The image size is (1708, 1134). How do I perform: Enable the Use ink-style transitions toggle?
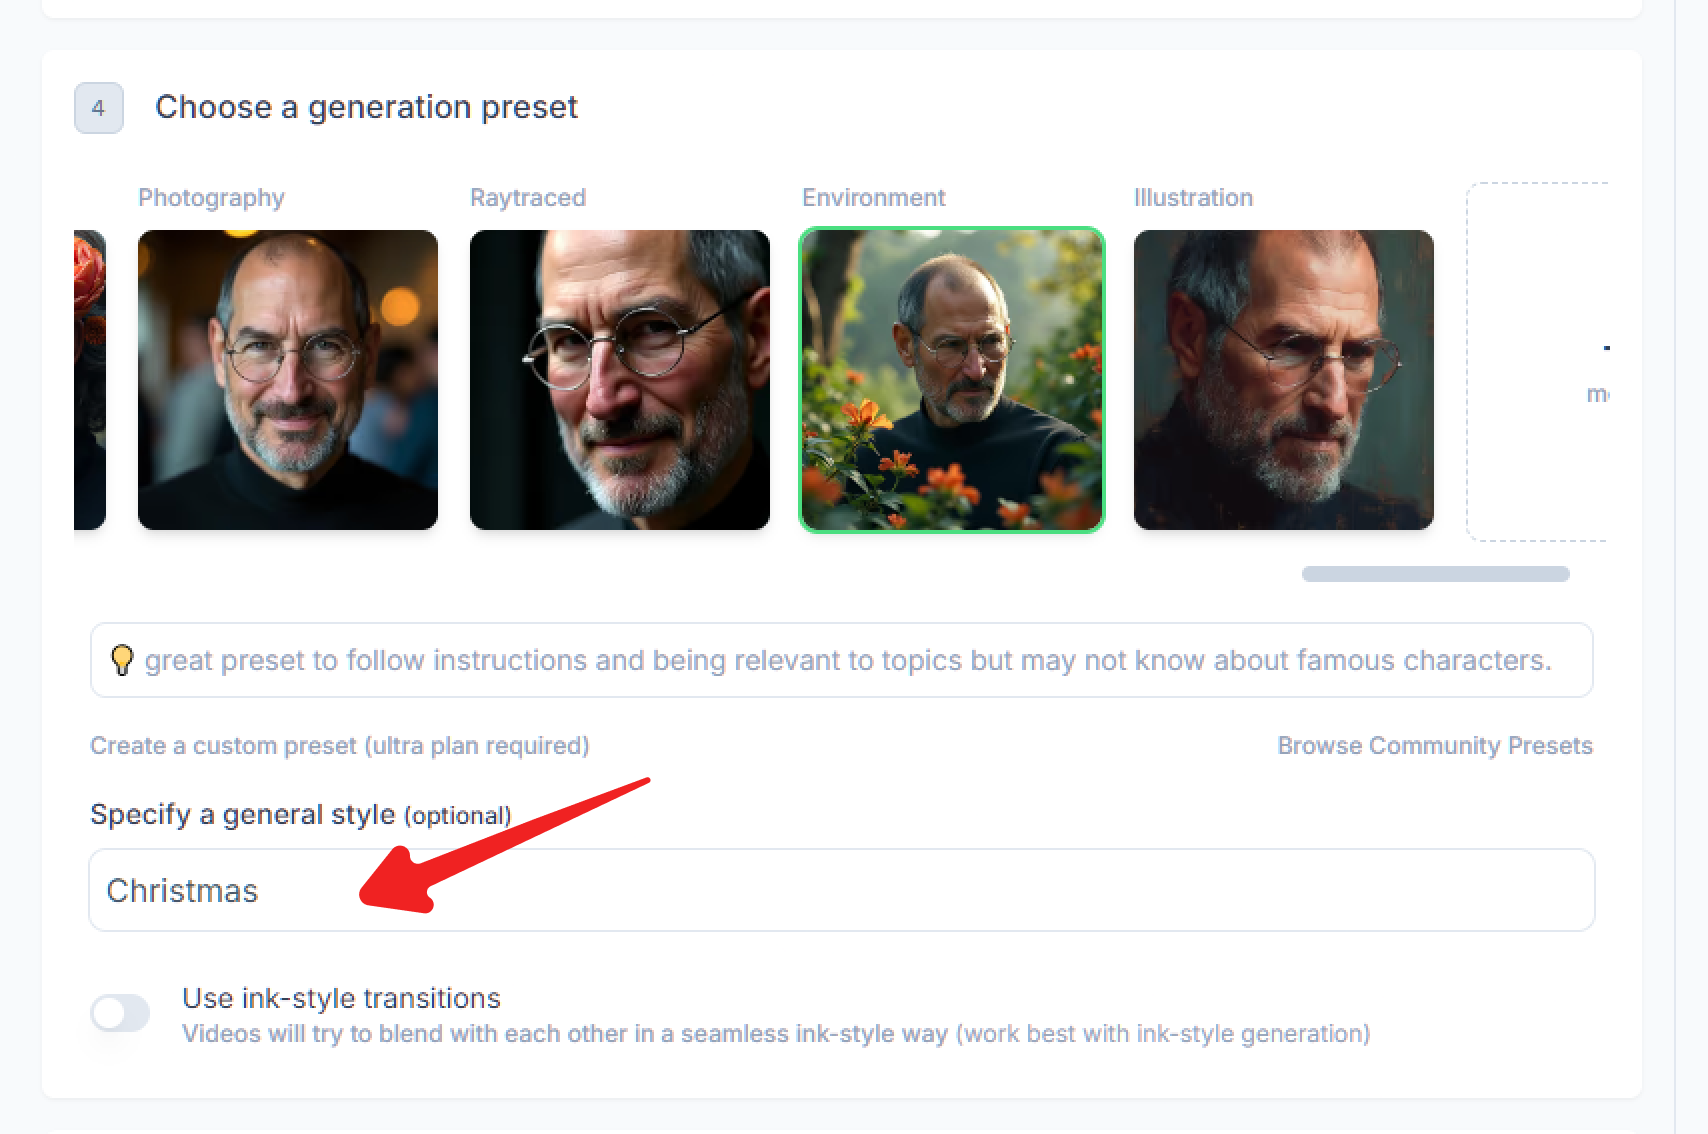coord(120,1013)
